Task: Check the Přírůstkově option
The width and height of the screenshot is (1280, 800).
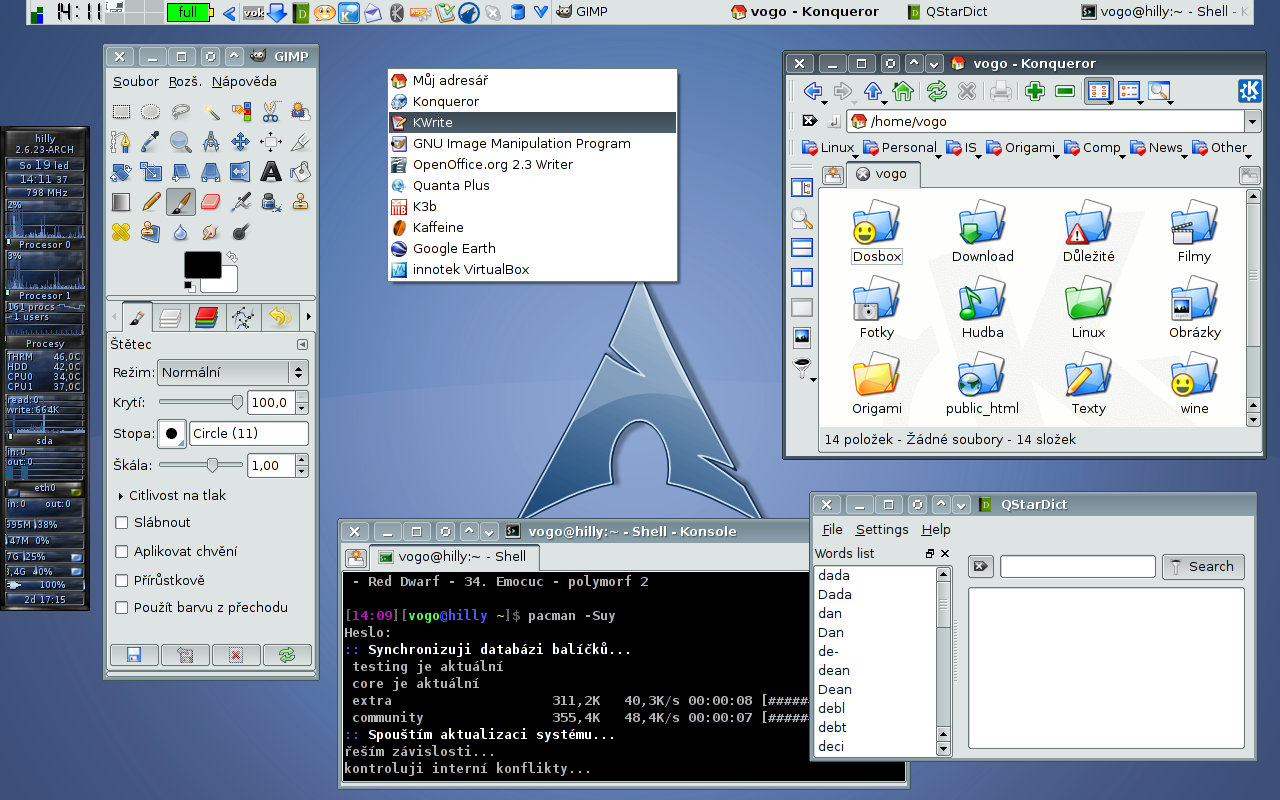Action: pyautogui.click(x=122, y=581)
